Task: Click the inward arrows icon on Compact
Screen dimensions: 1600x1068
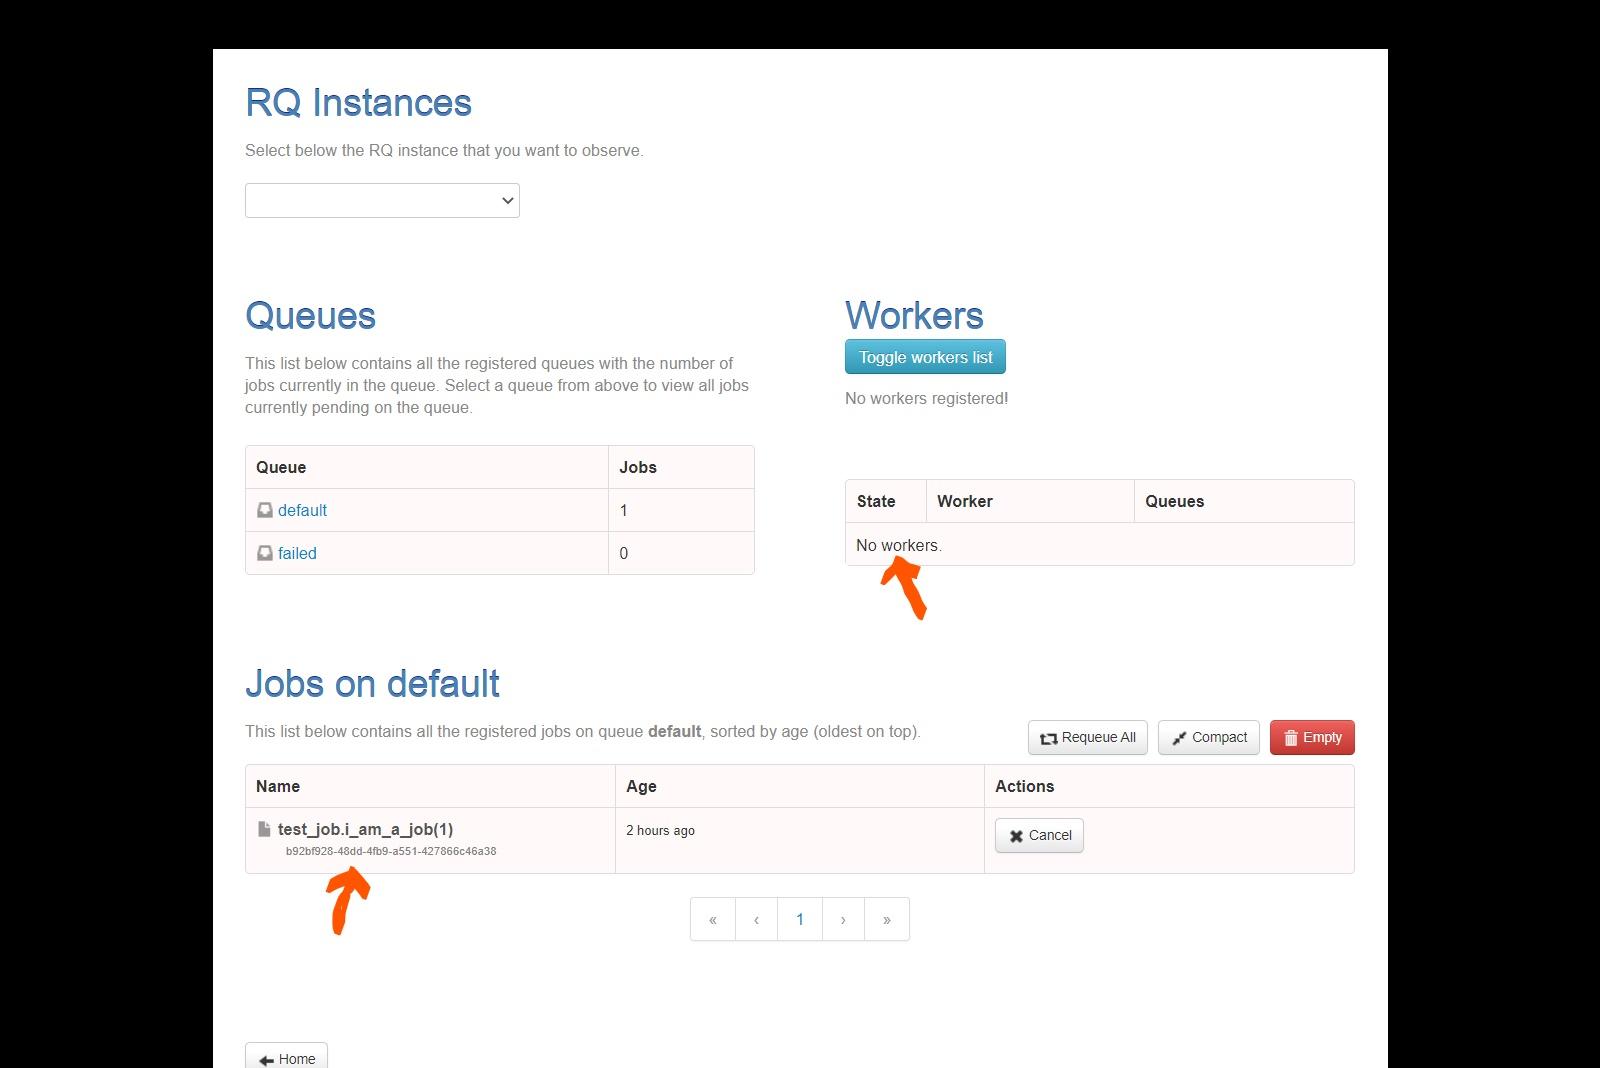Action: coord(1180,738)
